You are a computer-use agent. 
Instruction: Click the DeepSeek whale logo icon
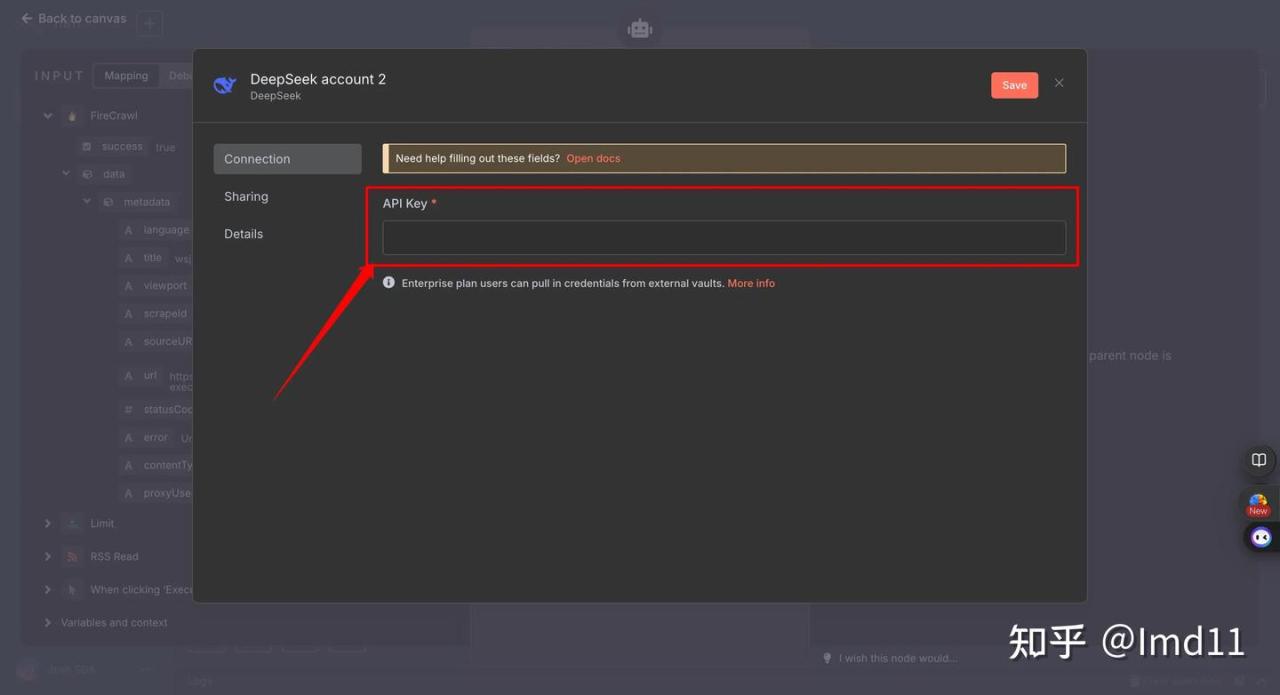[x=225, y=86]
